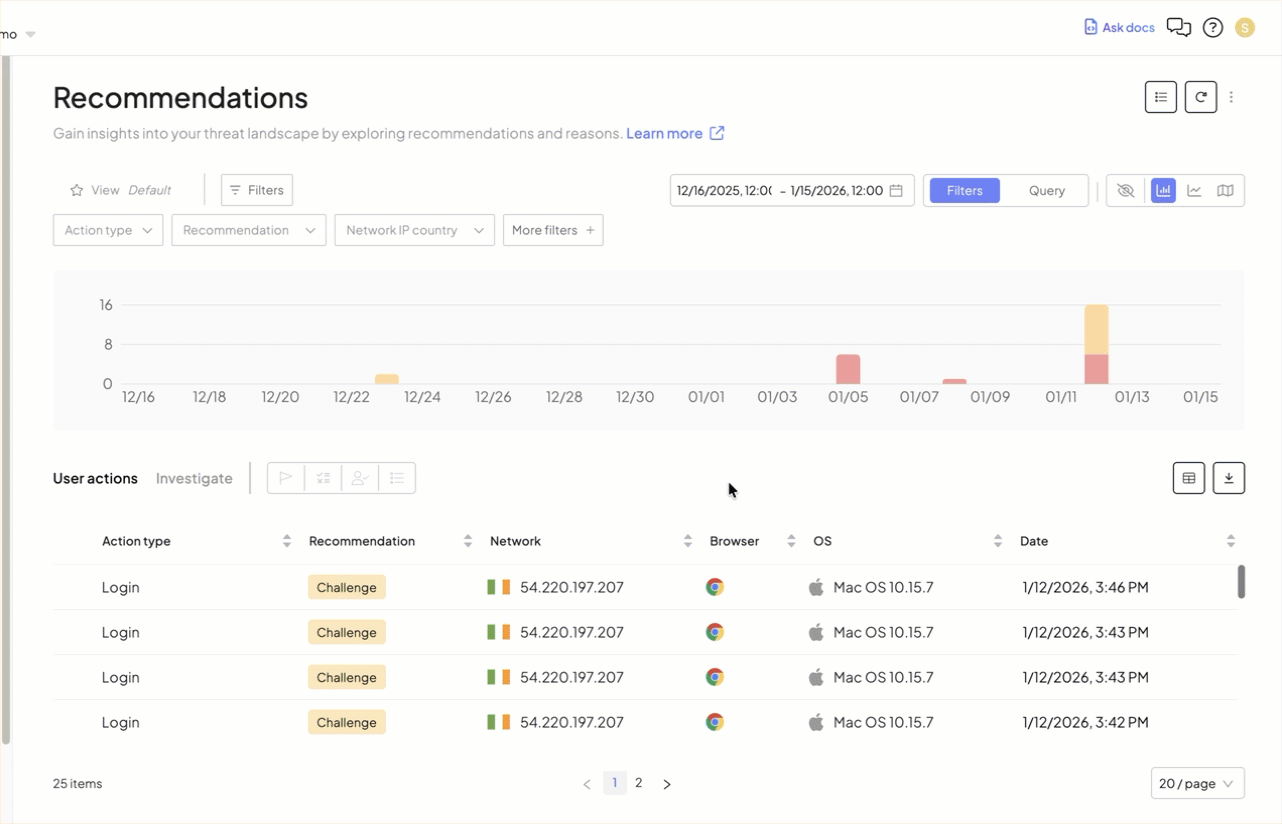Expand the Network IP country dropdown

click(x=414, y=231)
